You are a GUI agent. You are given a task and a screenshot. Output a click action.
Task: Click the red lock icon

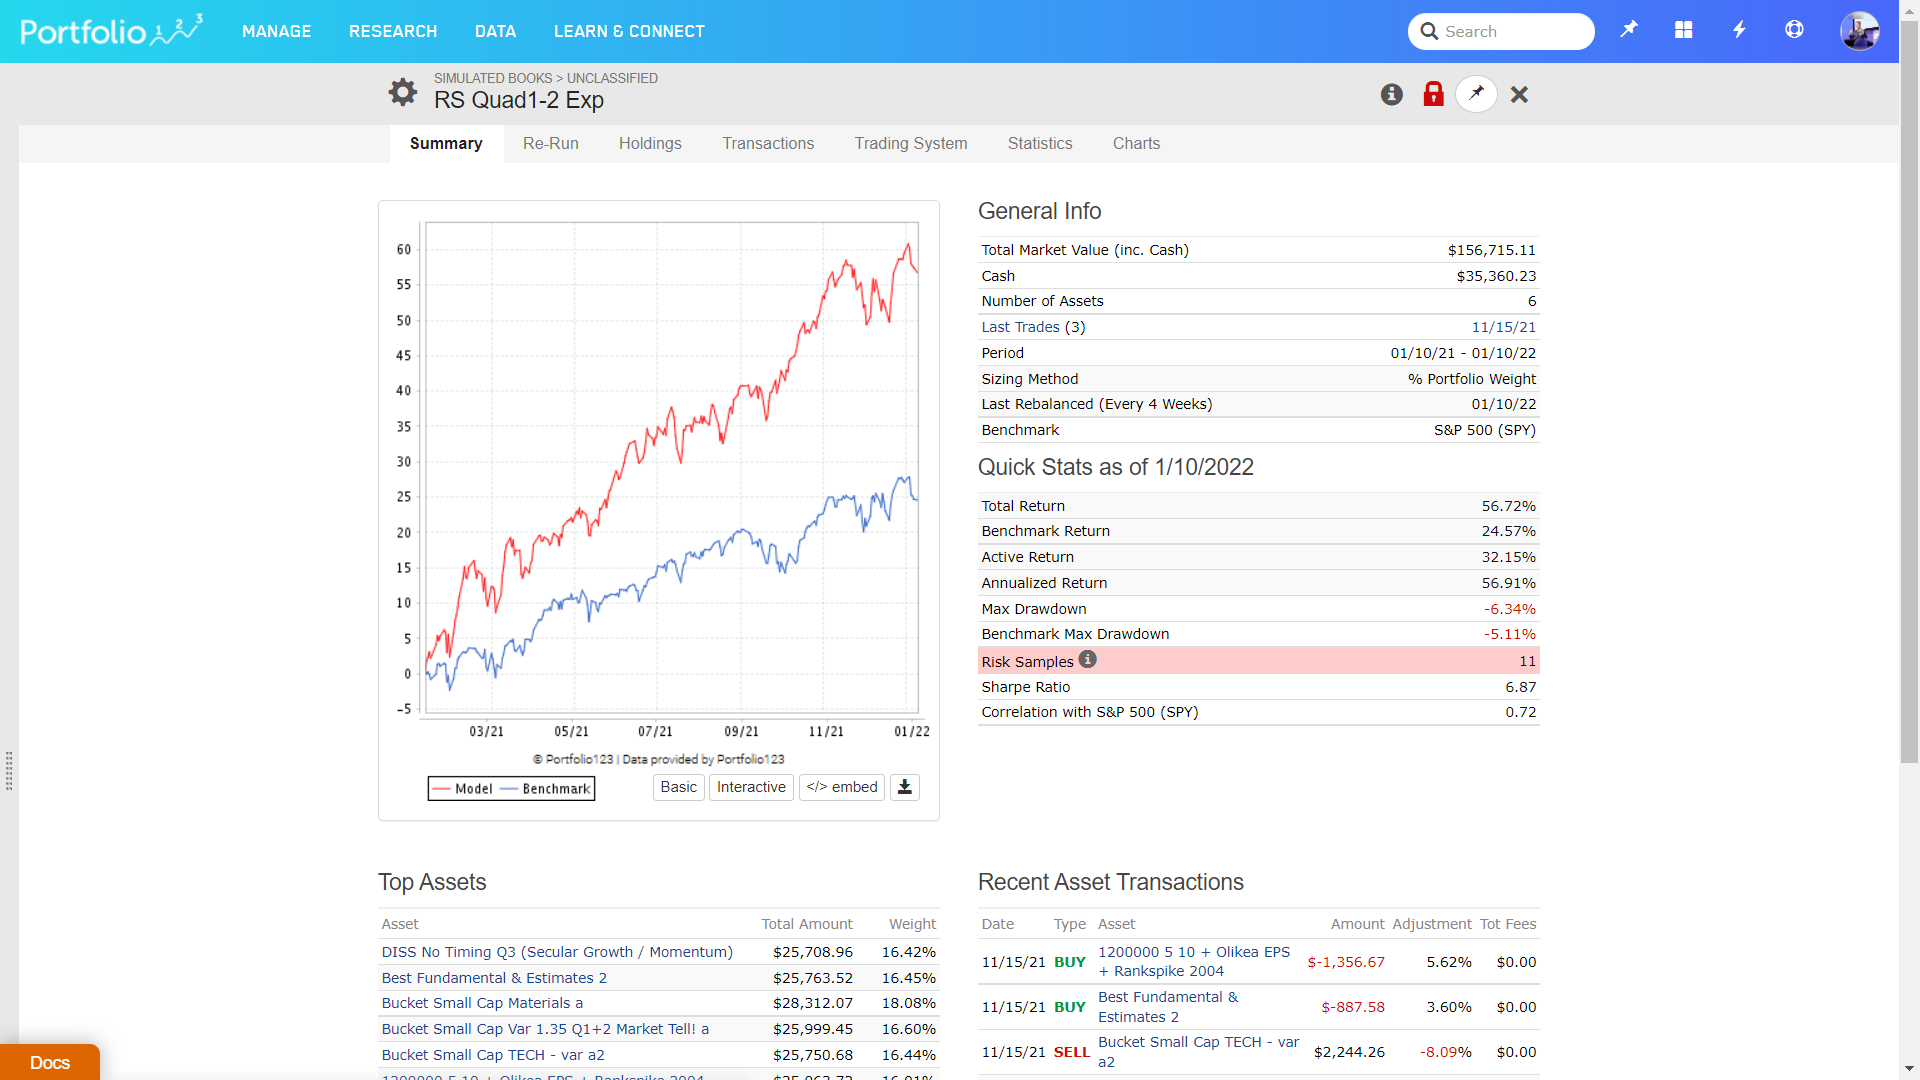click(1433, 94)
